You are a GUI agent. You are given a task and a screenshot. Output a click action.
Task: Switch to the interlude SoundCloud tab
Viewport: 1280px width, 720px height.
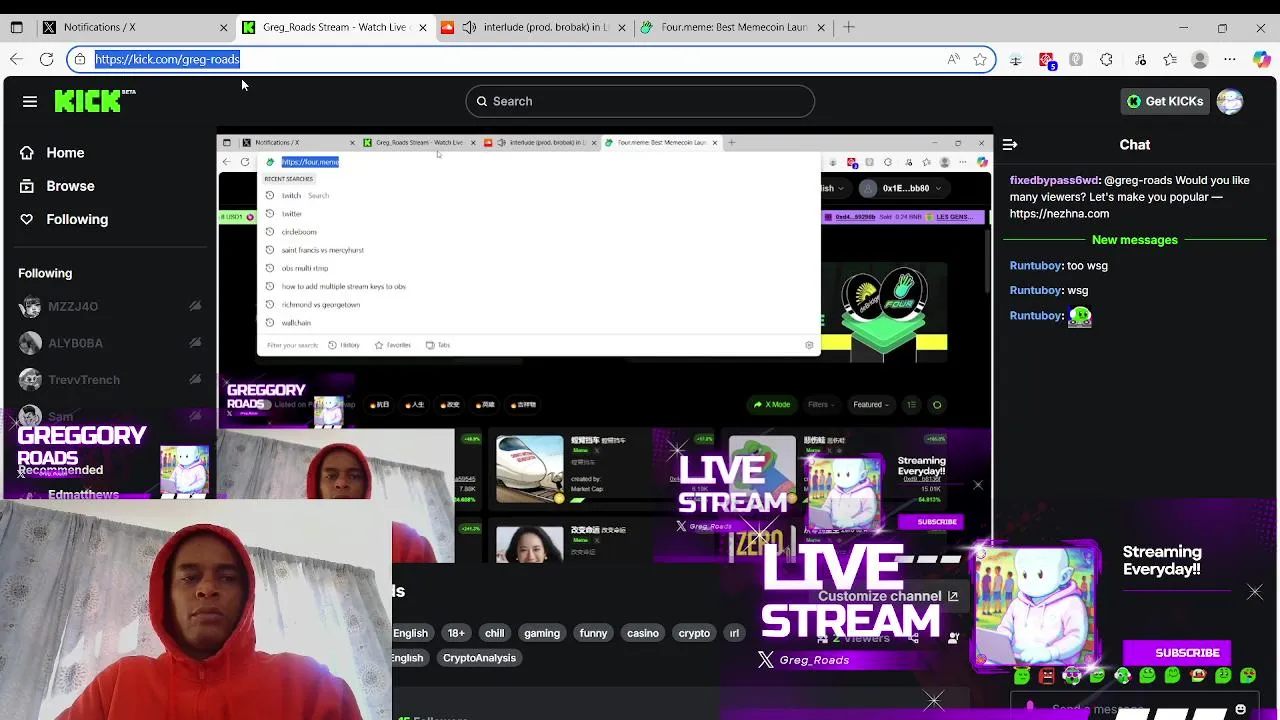(x=535, y=27)
